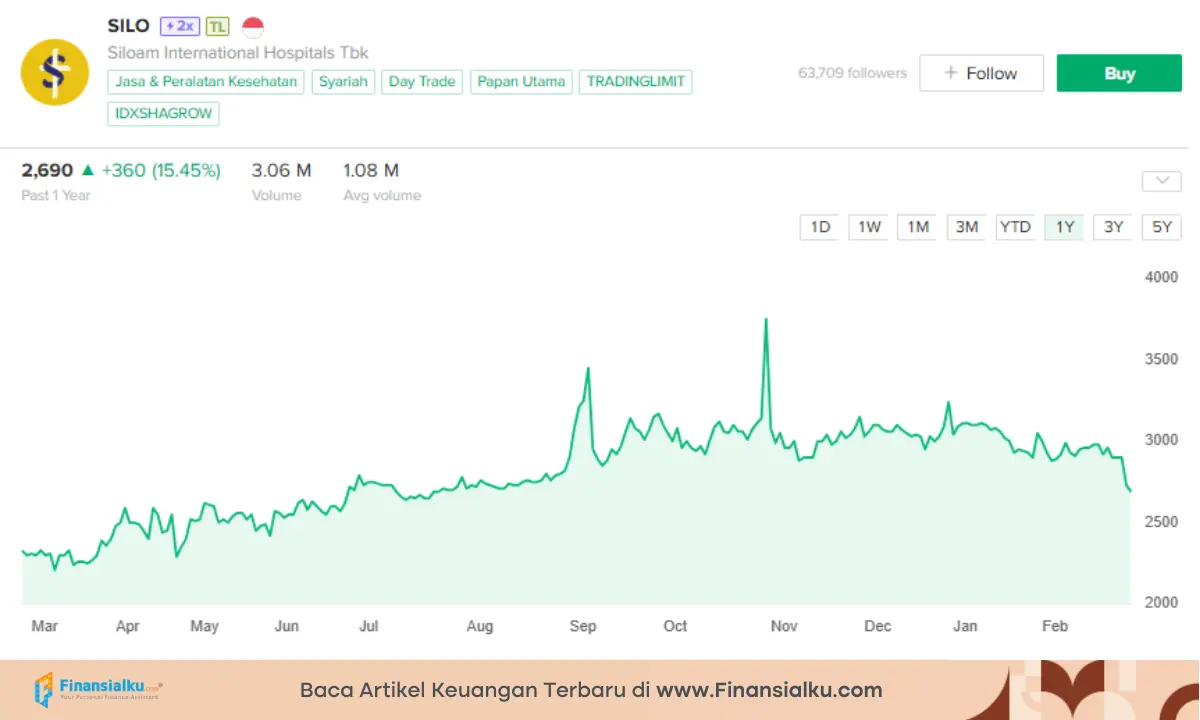Select the 3M time range

966,227
